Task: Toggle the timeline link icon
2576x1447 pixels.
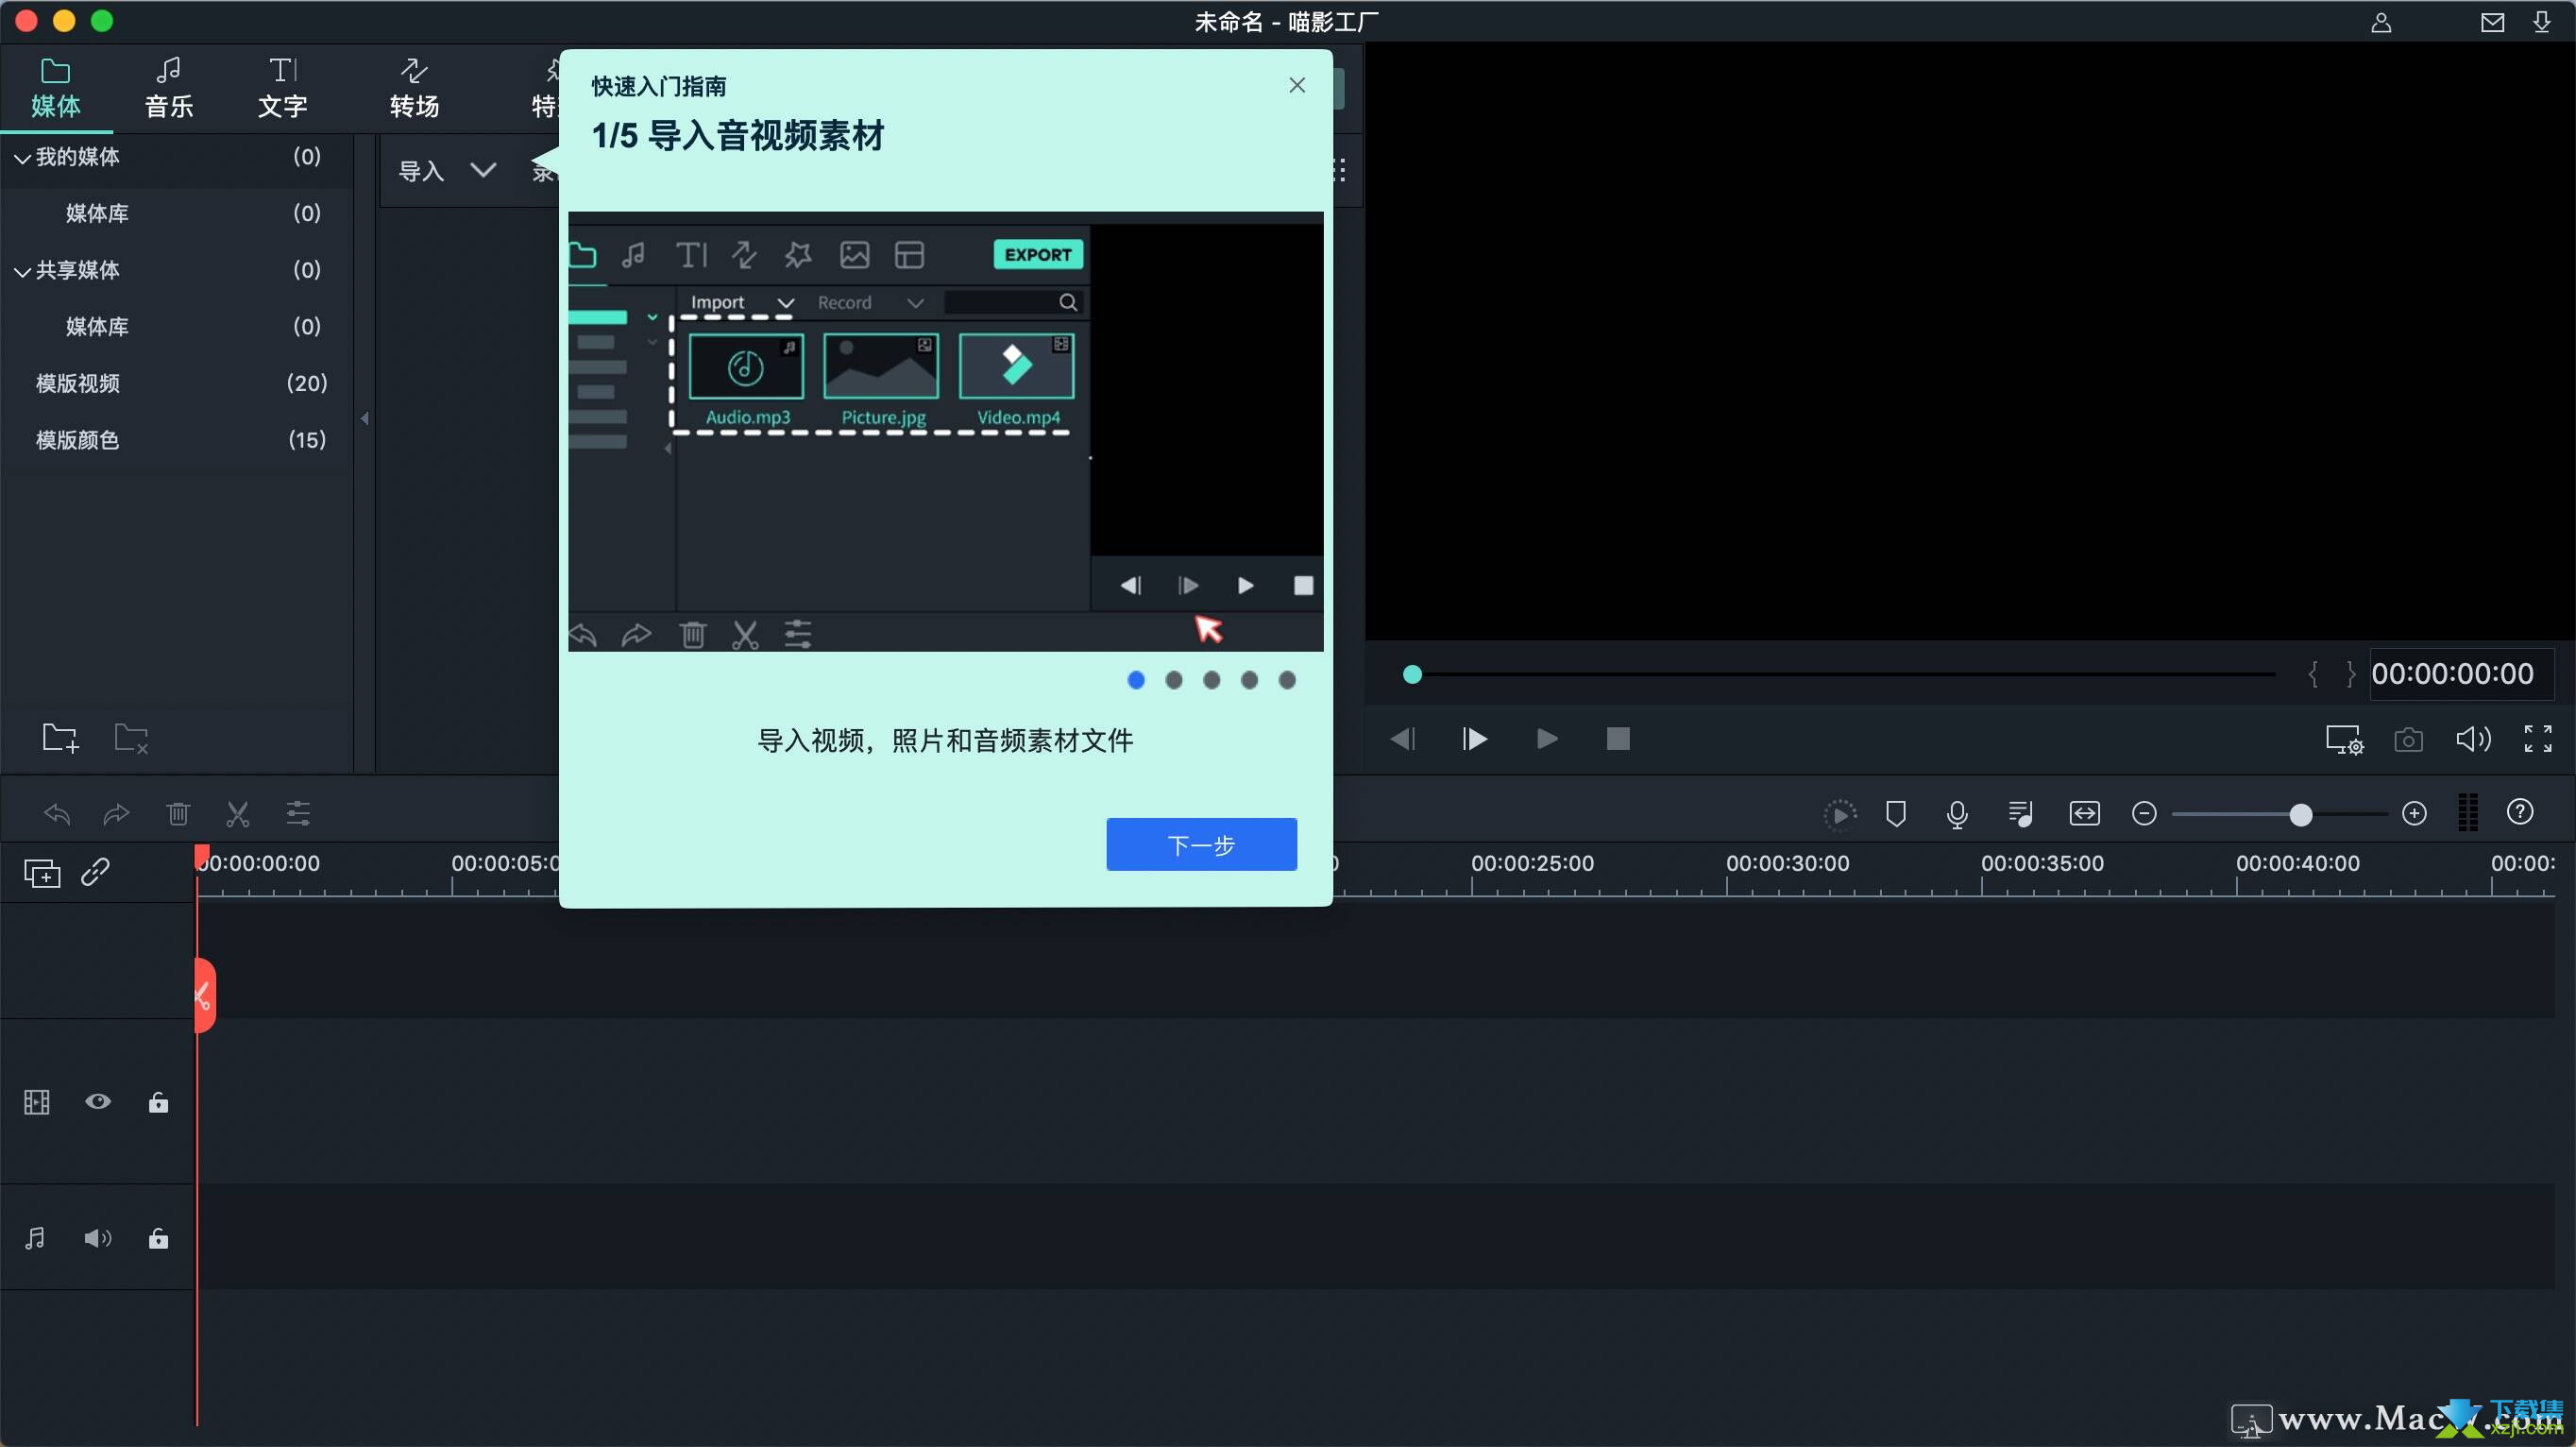Action: pyautogui.click(x=95, y=872)
